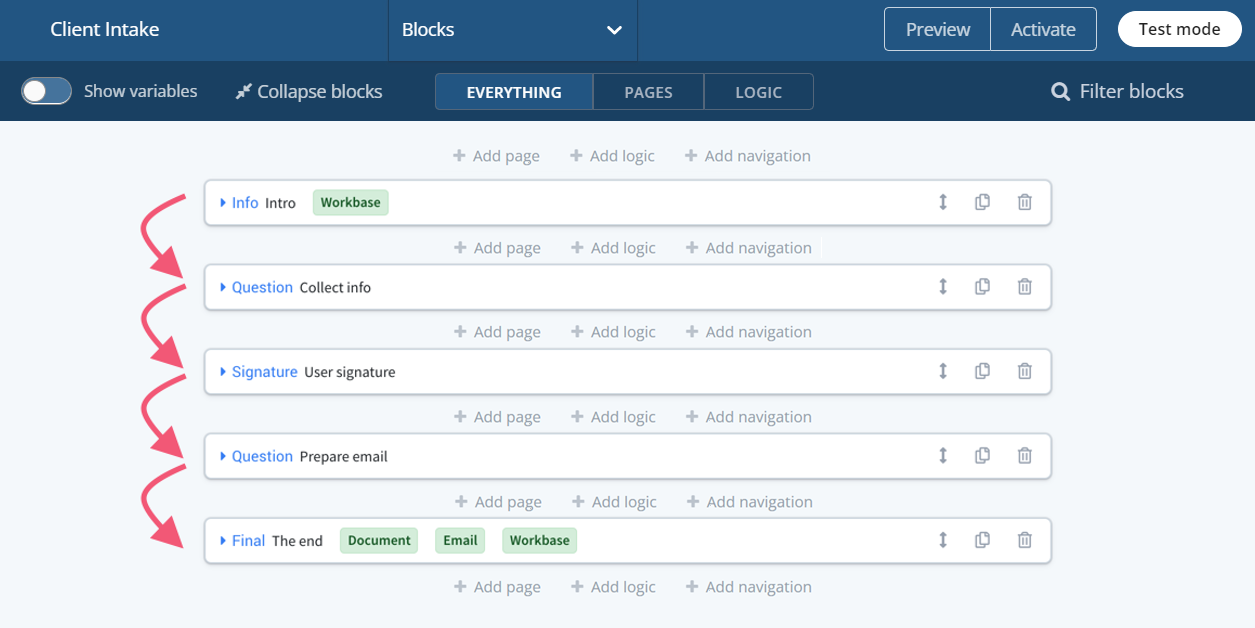Switch to the PAGES tab
This screenshot has height=628, width=1255.
coord(648,91)
